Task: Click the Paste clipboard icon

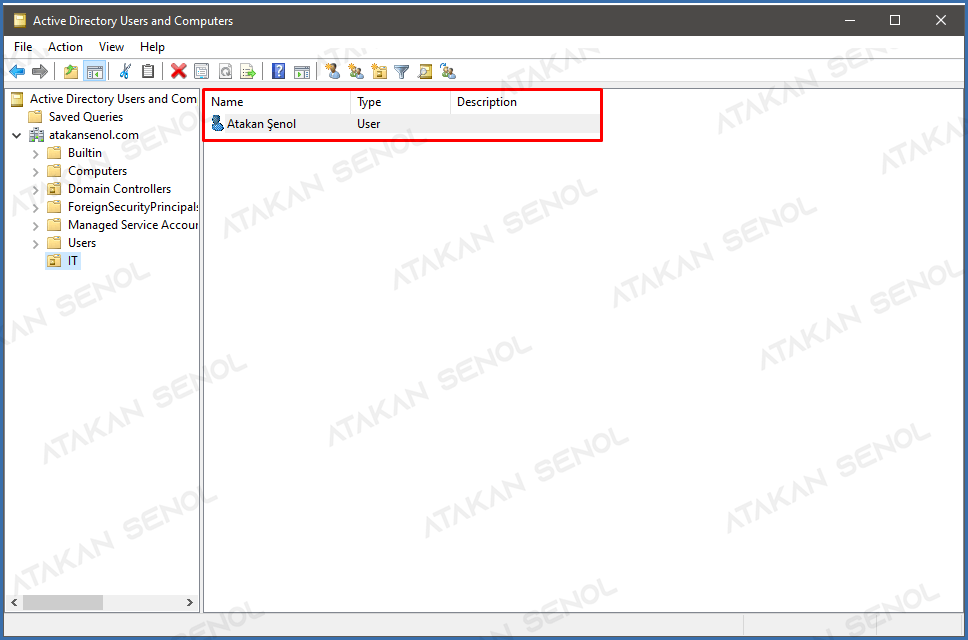Action: click(x=148, y=72)
